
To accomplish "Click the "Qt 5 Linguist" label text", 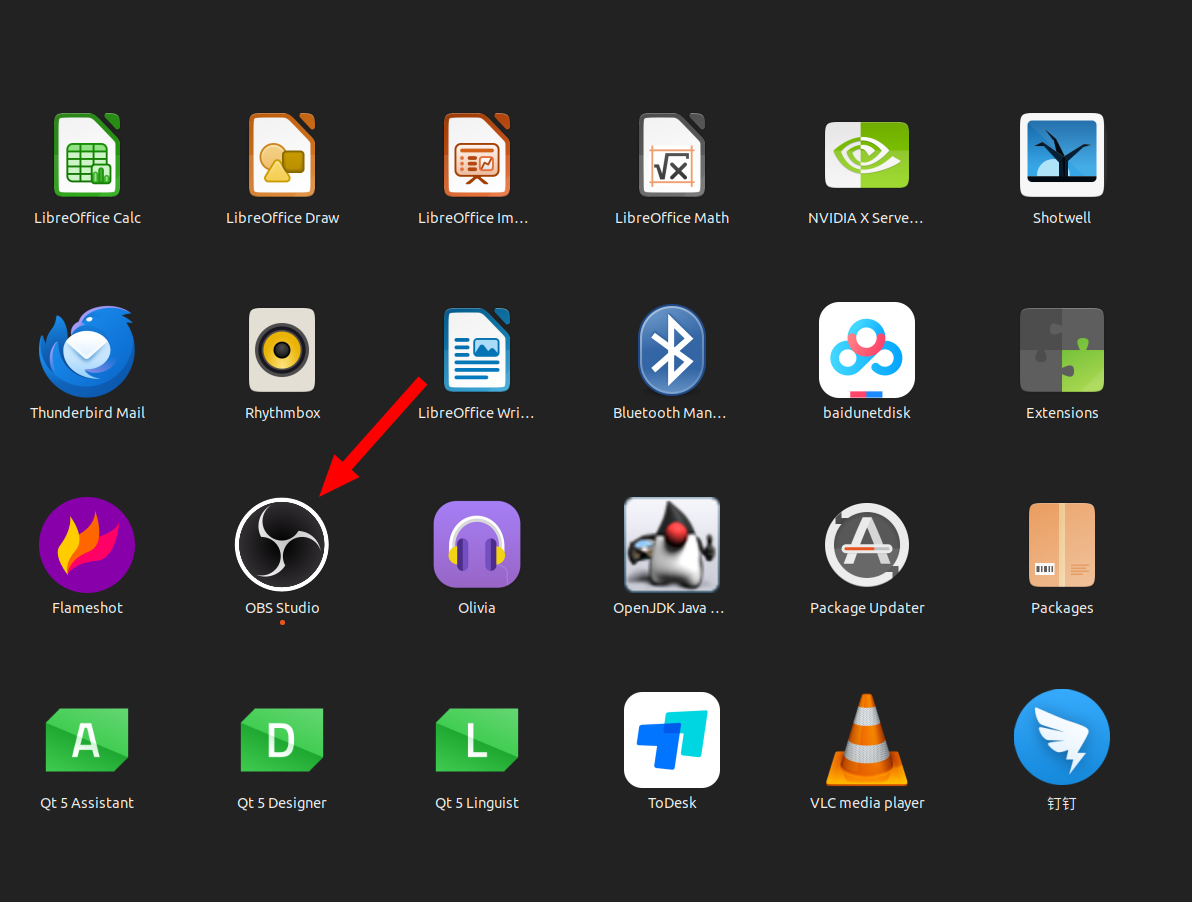I will (477, 803).
